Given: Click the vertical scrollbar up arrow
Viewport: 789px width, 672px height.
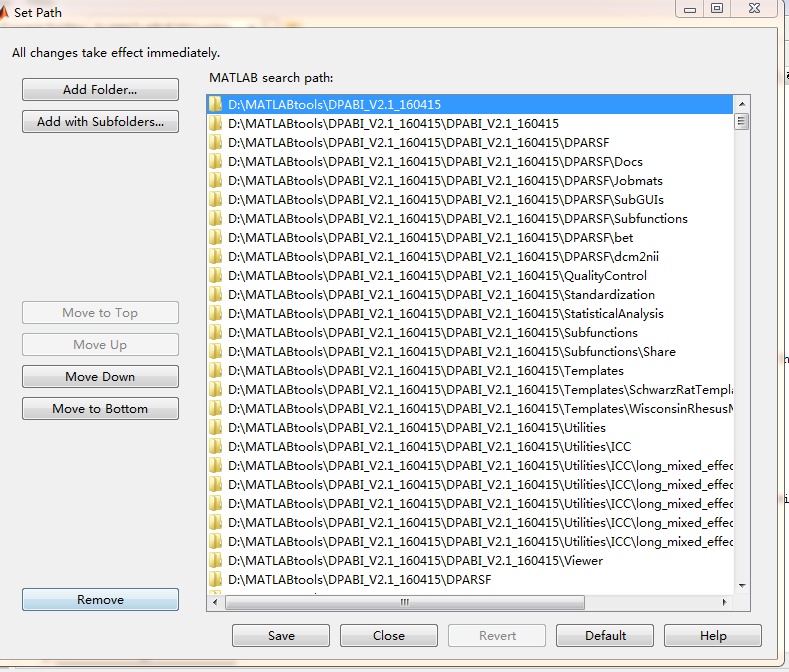Looking at the screenshot, I should click(x=742, y=104).
